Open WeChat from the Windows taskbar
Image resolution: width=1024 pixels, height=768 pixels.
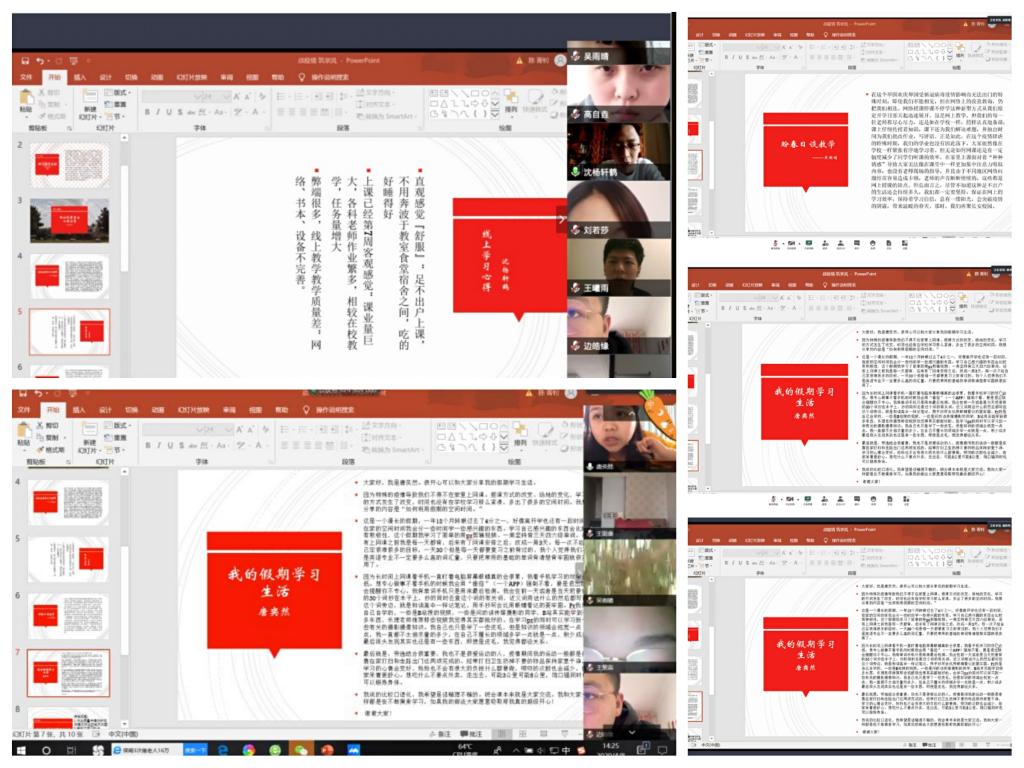pyautogui.click(x=300, y=749)
